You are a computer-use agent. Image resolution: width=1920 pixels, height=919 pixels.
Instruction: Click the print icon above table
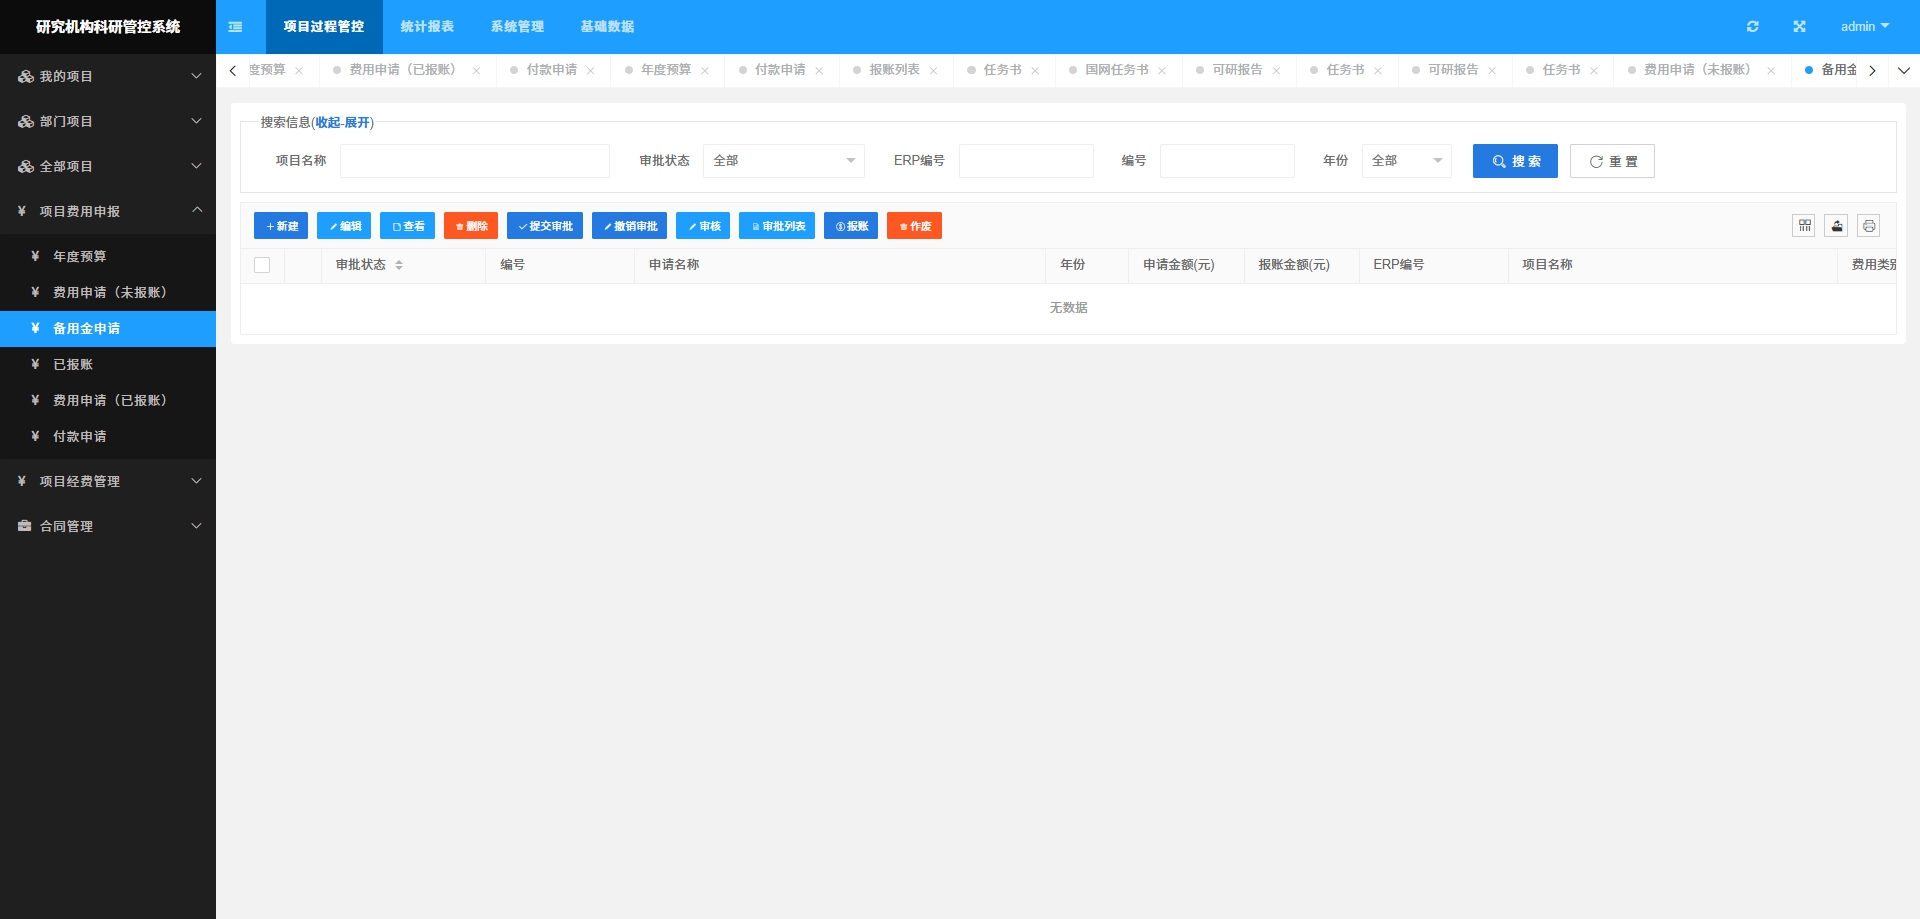[1868, 226]
